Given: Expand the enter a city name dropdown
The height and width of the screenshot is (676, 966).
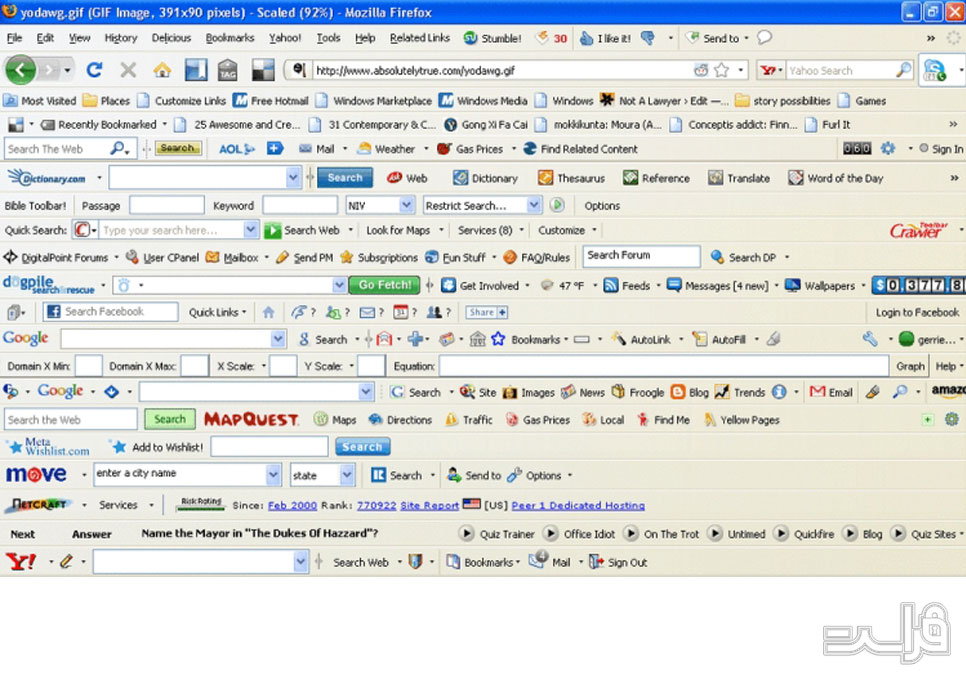Looking at the screenshot, I should 274,475.
